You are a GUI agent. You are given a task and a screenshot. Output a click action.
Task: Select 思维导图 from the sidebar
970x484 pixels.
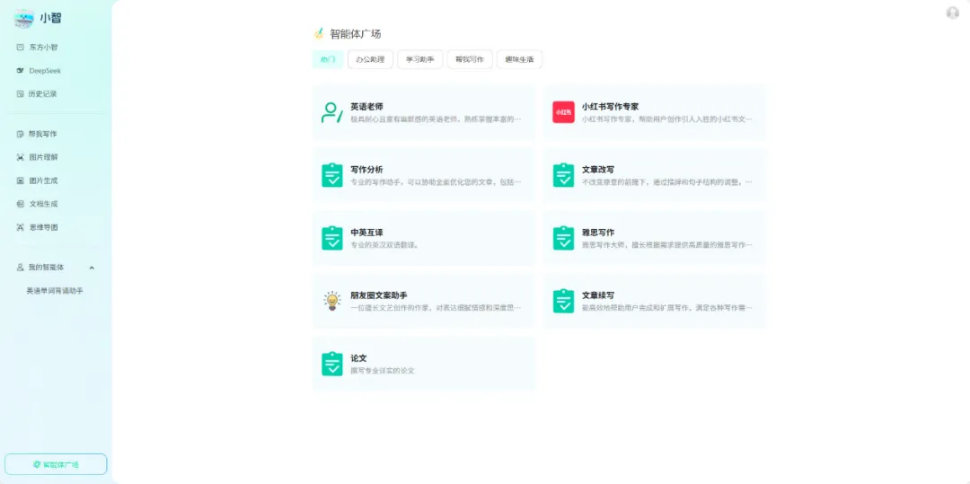coord(42,228)
